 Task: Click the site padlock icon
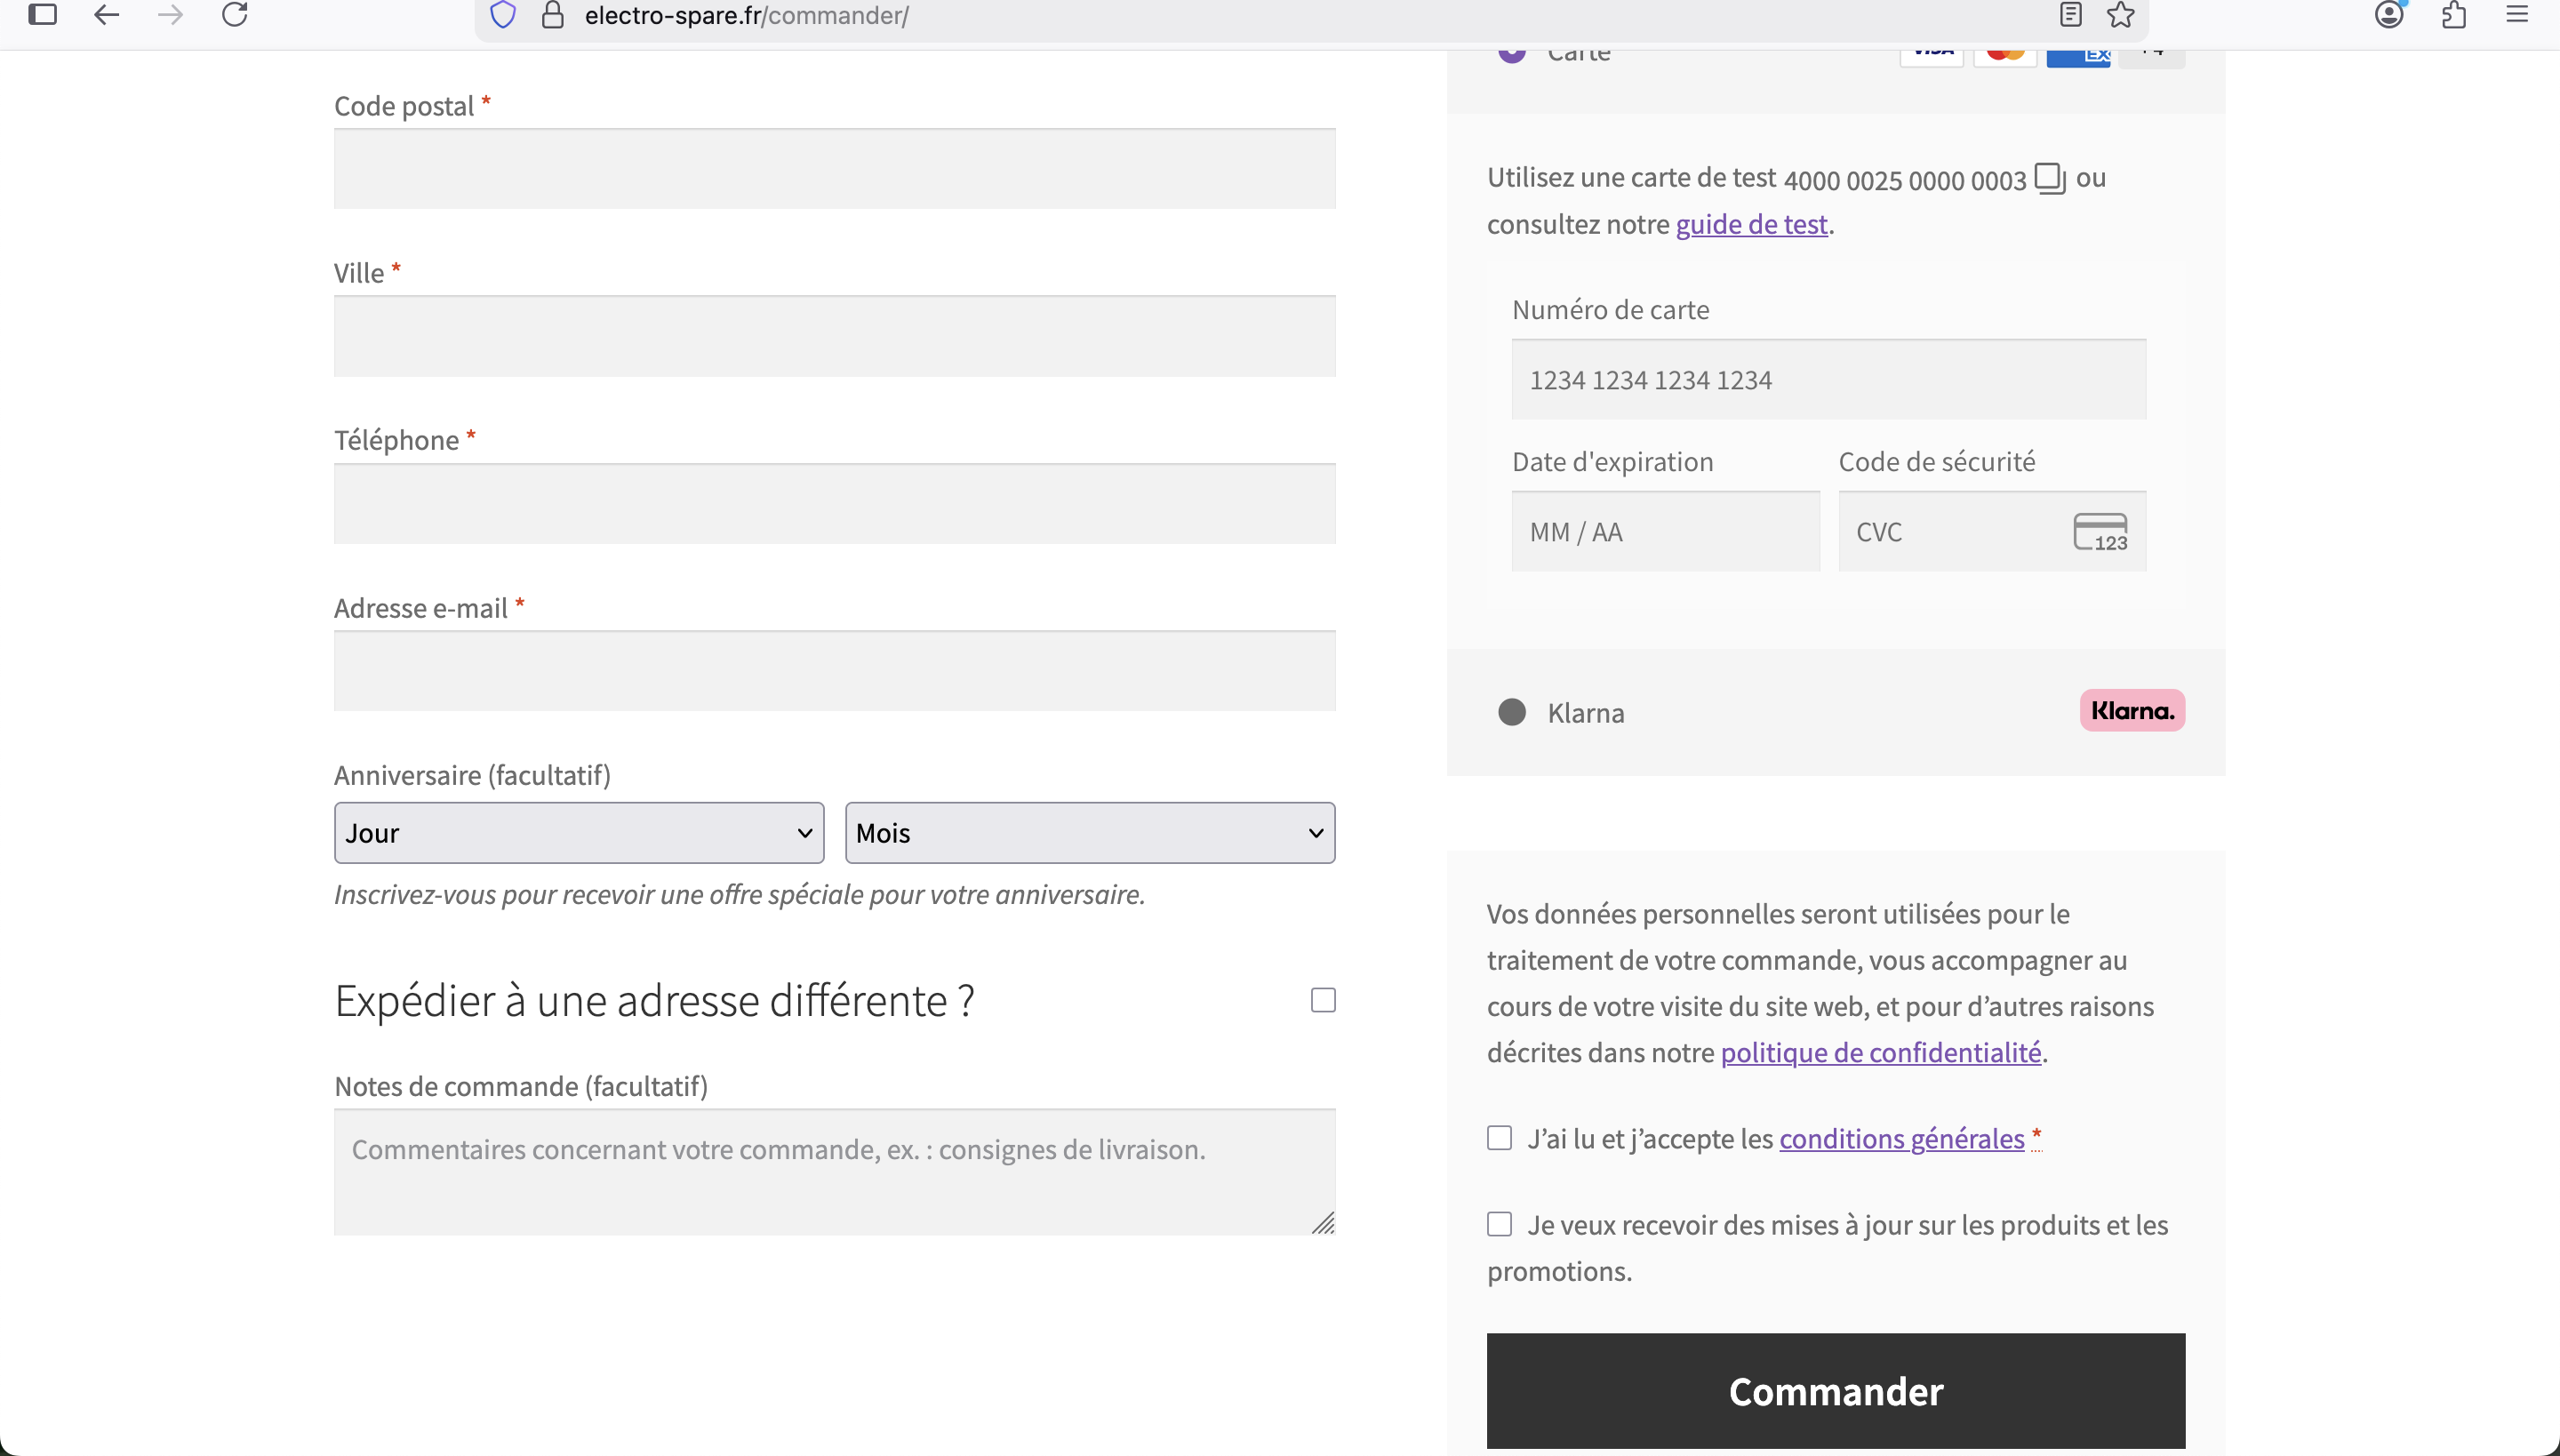[552, 15]
